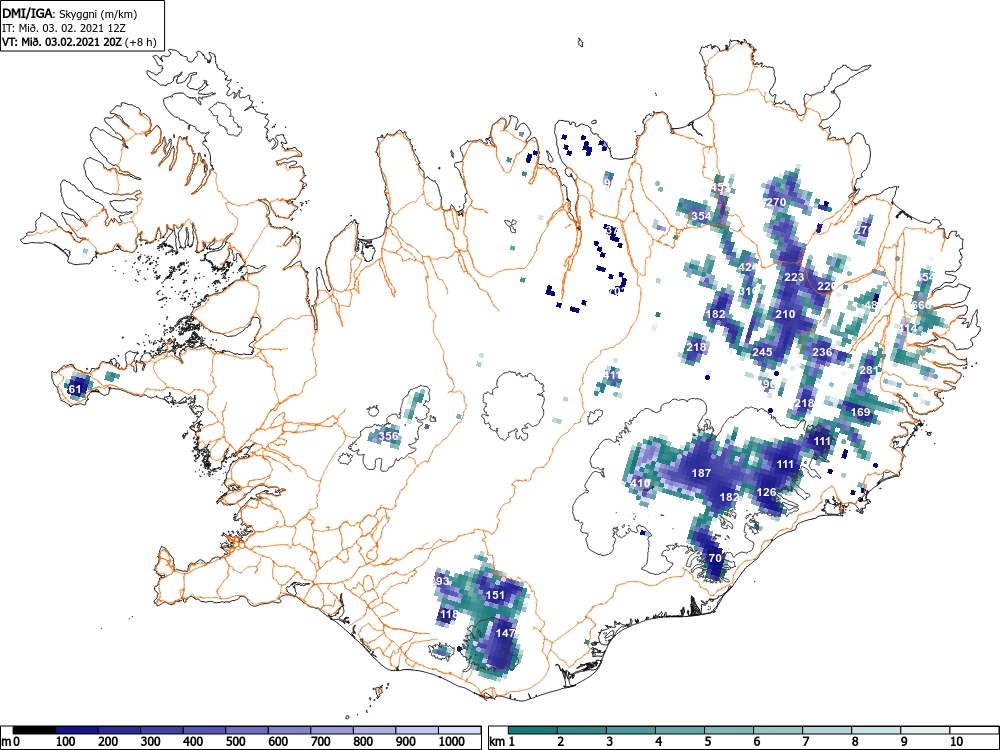
Task: Click the 187 visibility value on the map
Action: [x=701, y=473]
